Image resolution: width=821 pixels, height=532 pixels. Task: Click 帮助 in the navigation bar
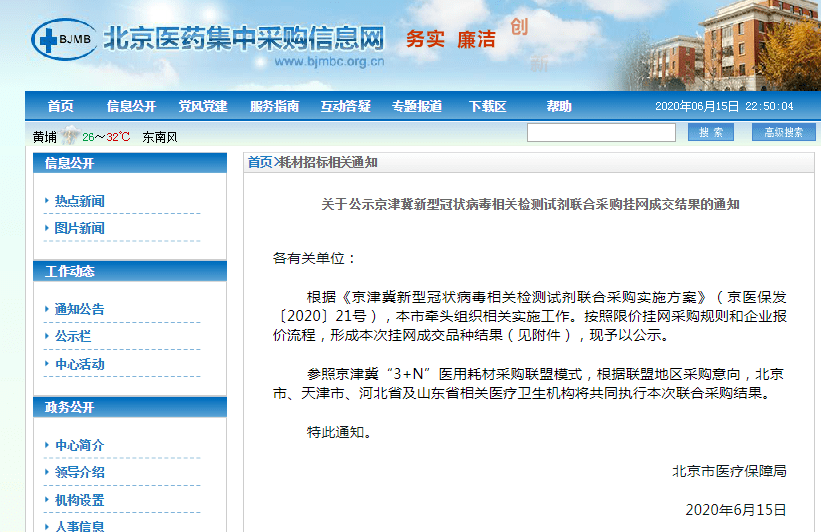tap(559, 106)
